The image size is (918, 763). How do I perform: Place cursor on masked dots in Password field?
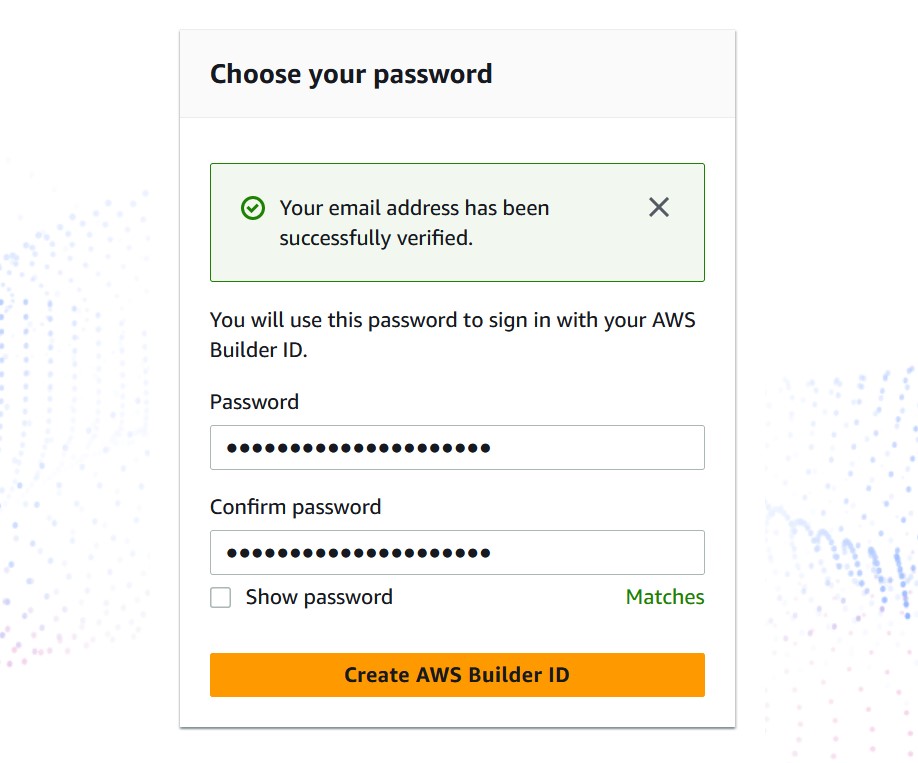tap(358, 448)
